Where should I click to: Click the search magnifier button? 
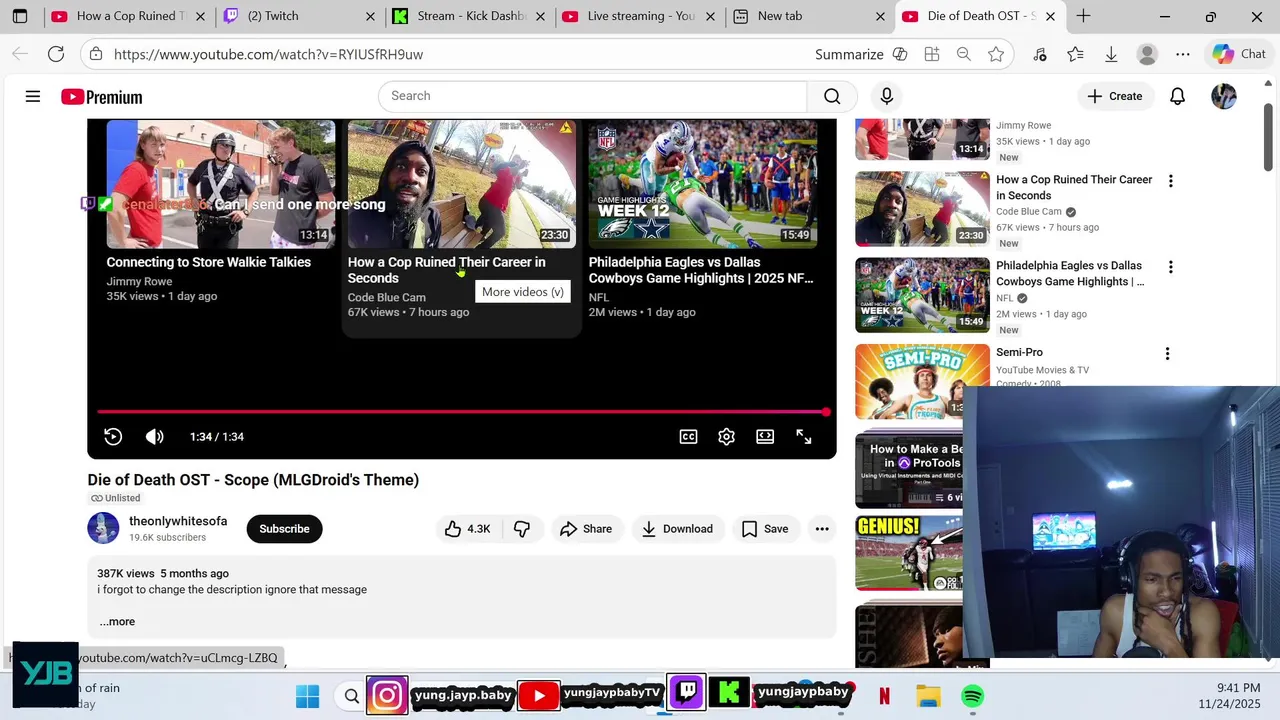(x=832, y=96)
